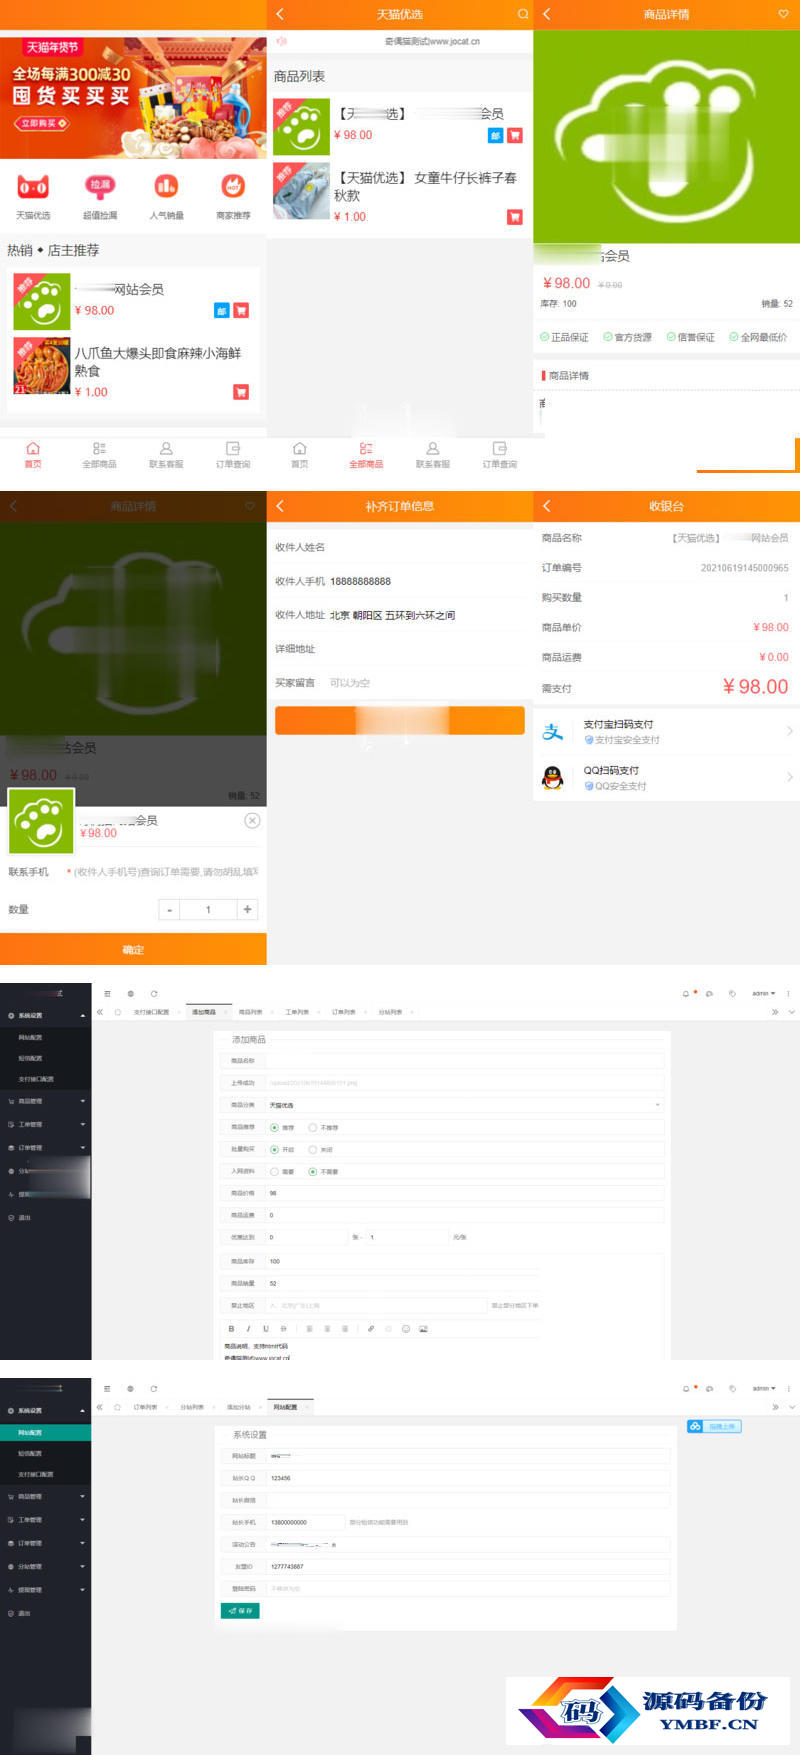Viewport: 800px width, 1755px height.
Task: Click the cart icon for 八爪鱼大爆头 product
Action: tap(241, 392)
